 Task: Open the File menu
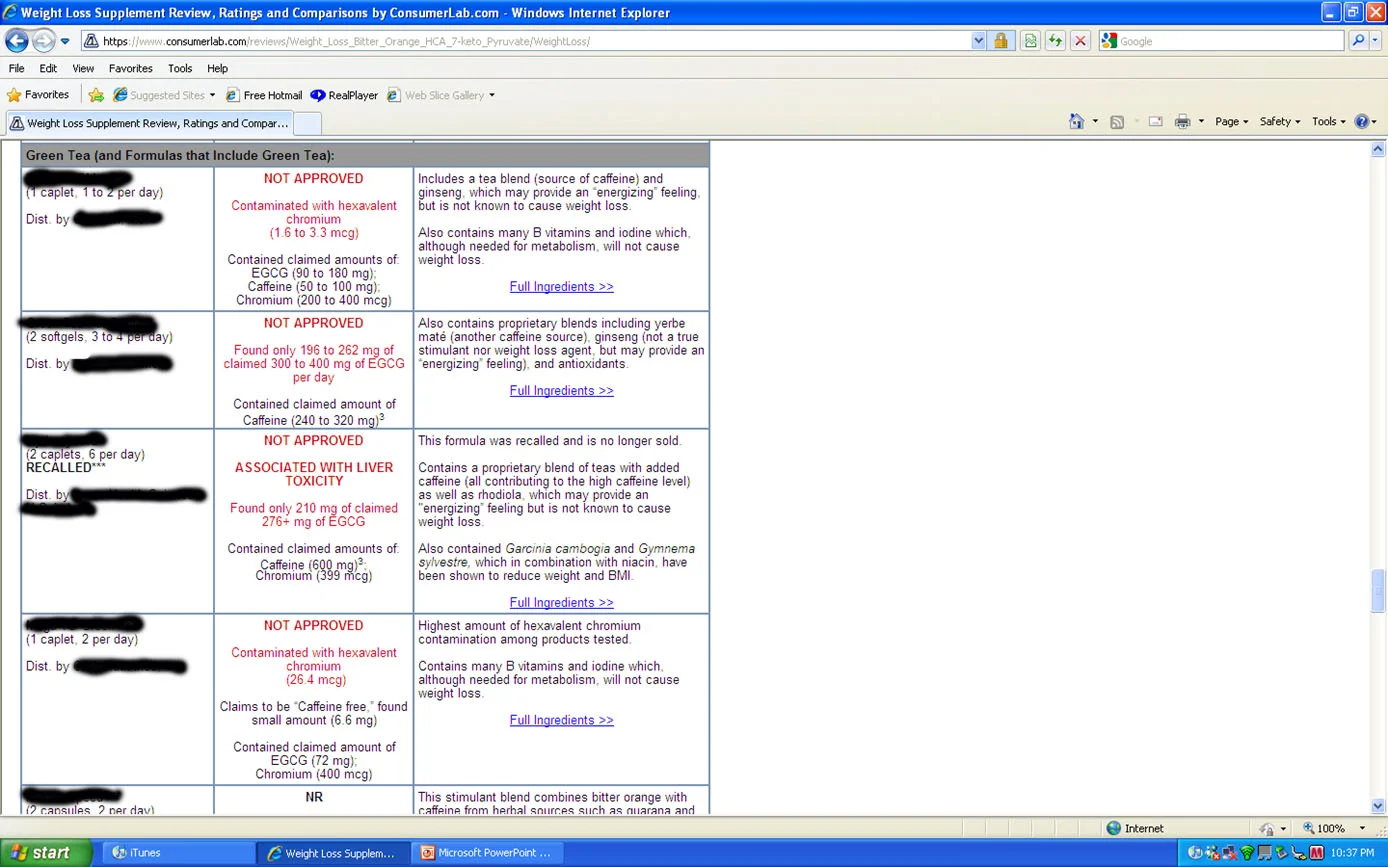[16, 68]
